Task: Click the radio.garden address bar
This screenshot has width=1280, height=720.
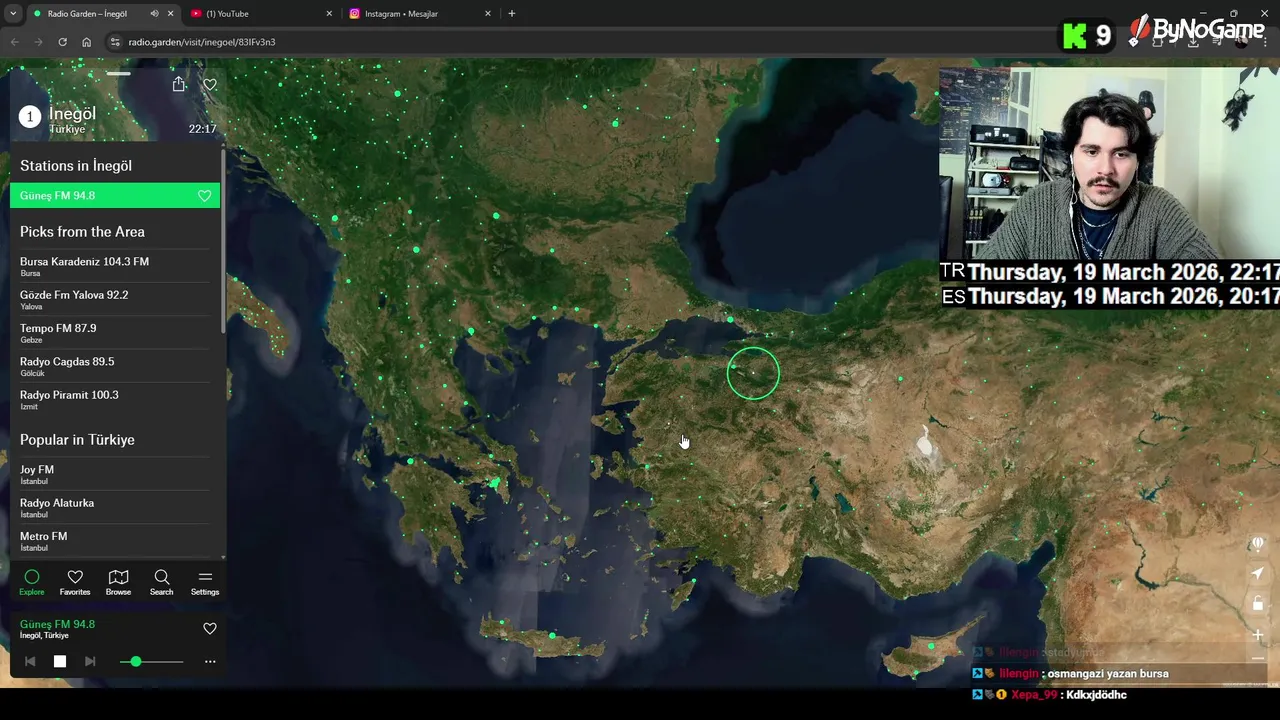Action: point(580,42)
